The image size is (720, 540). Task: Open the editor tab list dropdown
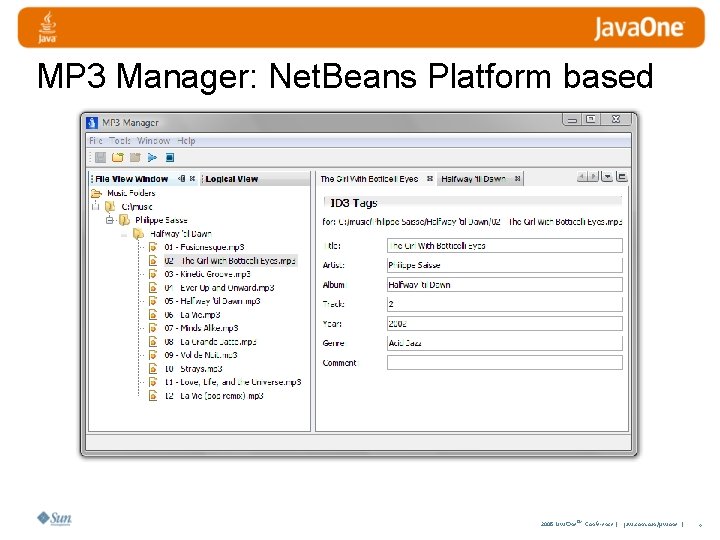click(x=608, y=177)
